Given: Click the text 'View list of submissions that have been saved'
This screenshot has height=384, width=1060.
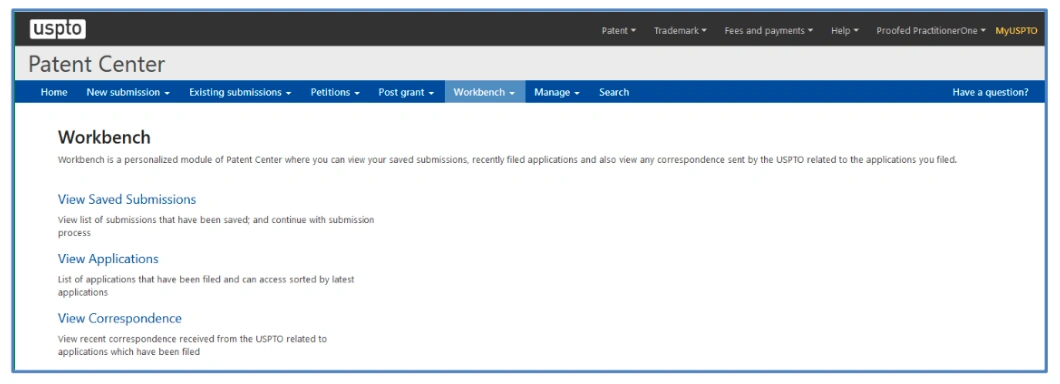Looking at the screenshot, I should [153, 220].
